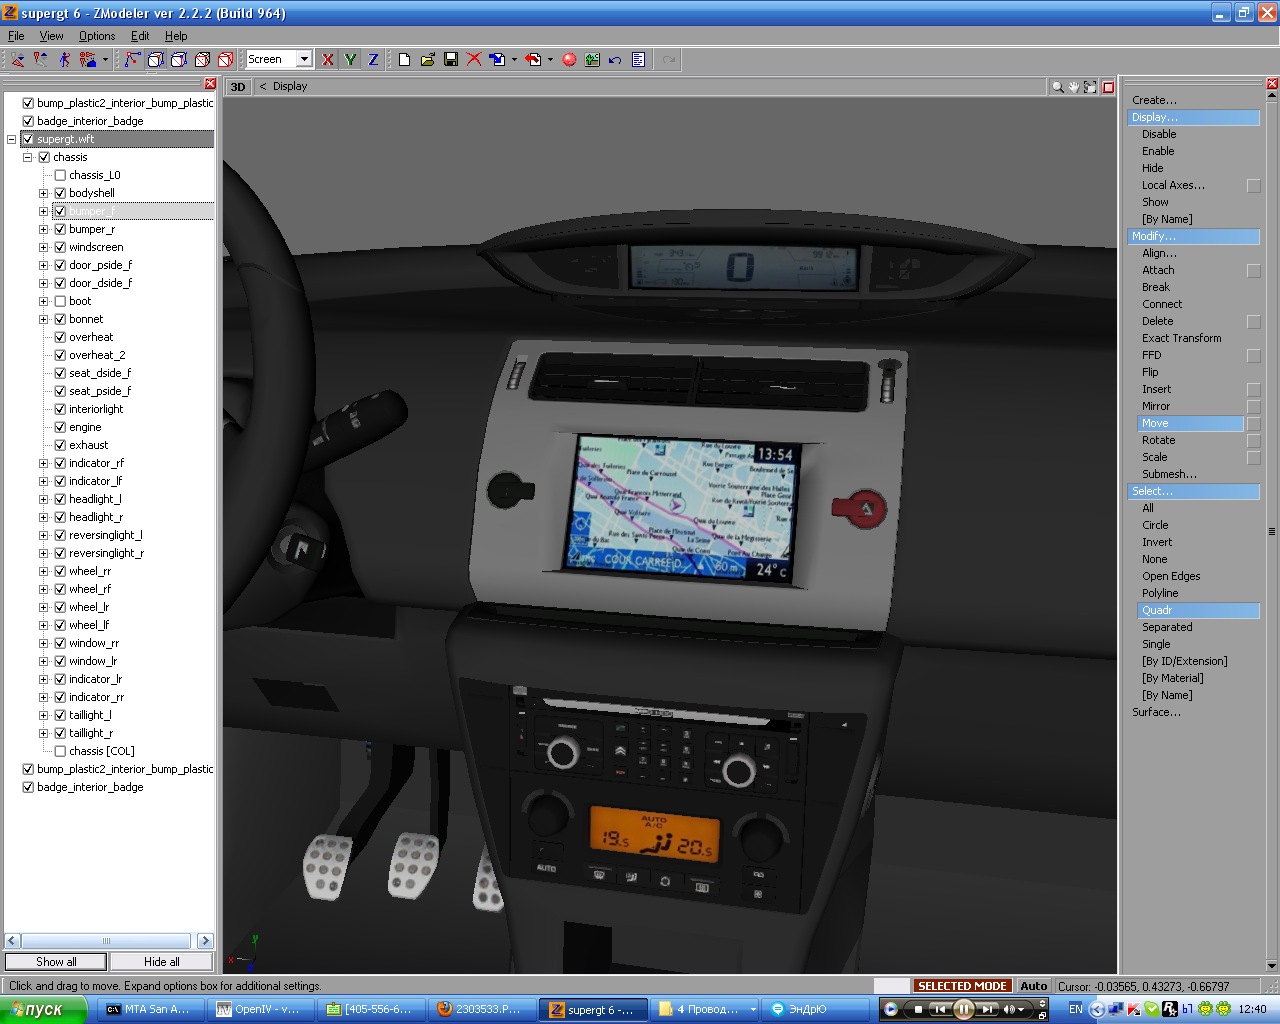1280x1024 pixels.
Task: Toggle the supergt.wft checkbox
Action: [28, 139]
